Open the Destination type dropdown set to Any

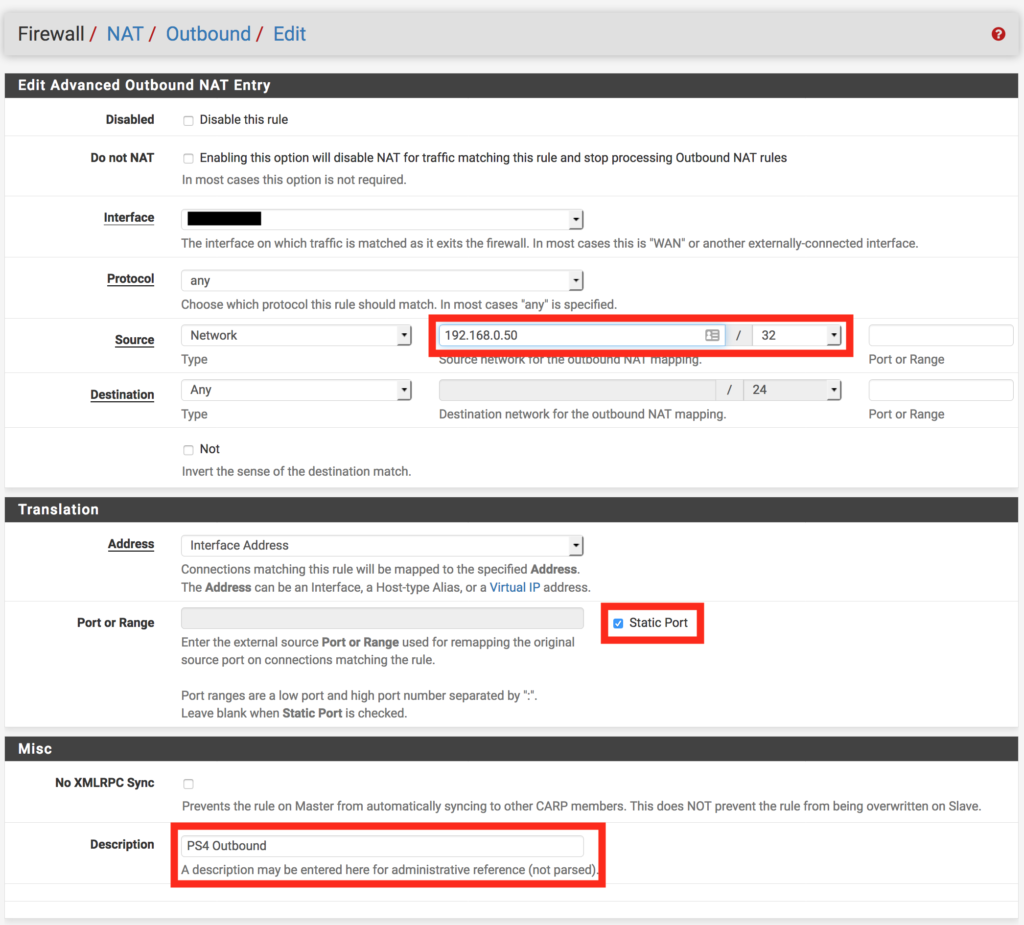[x=296, y=390]
